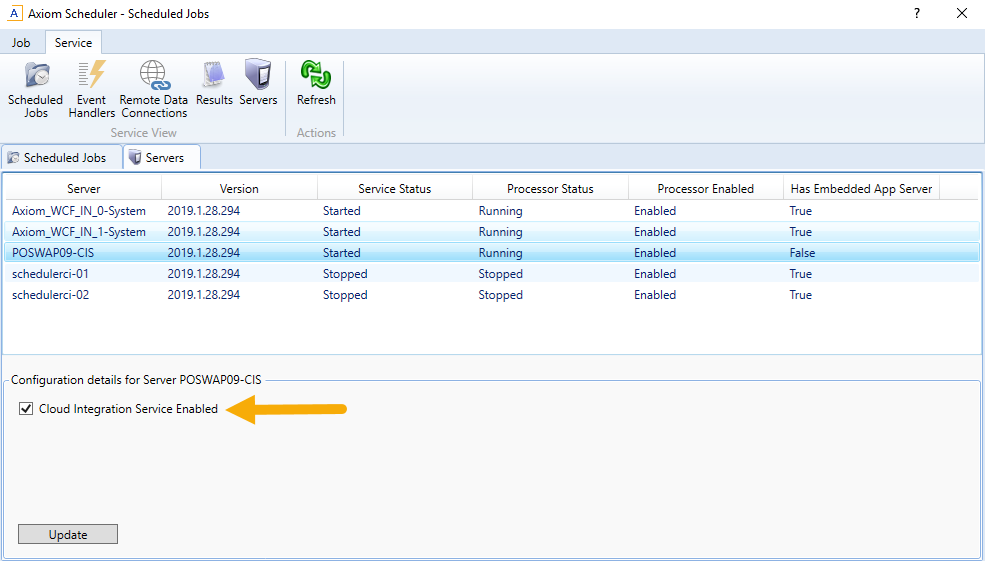Sort by Processor Status column header
Viewport: 985px width, 561px height.
[550, 188]
